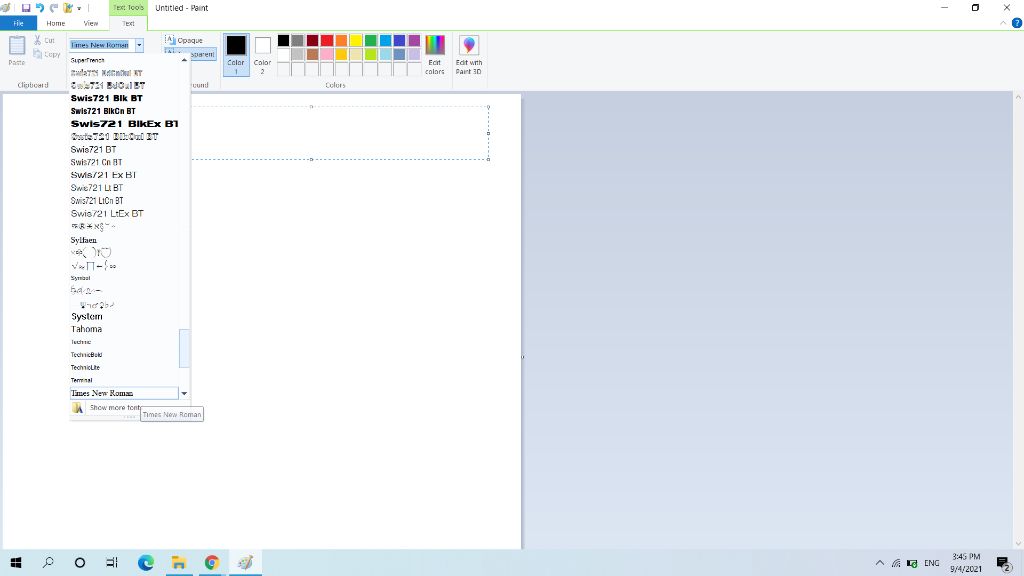Pick the green color swatch

pyautogui.click(x=370, y=40)
